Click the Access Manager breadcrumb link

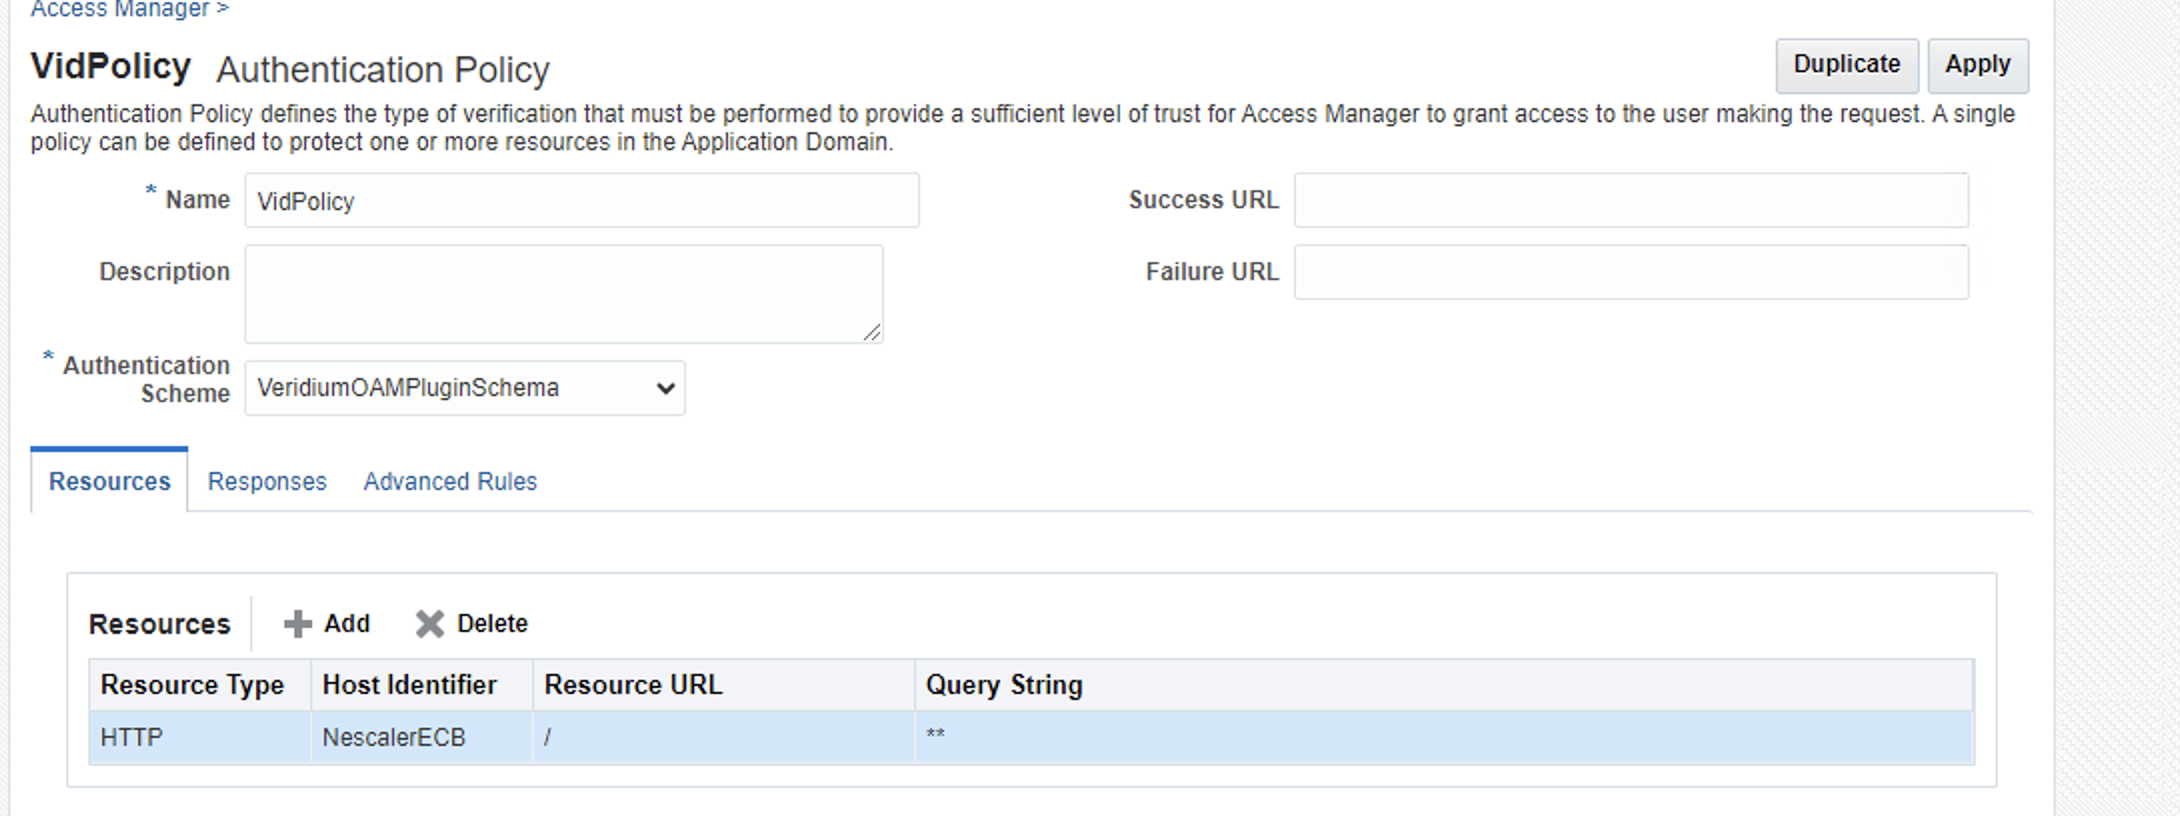coord(120,10)
